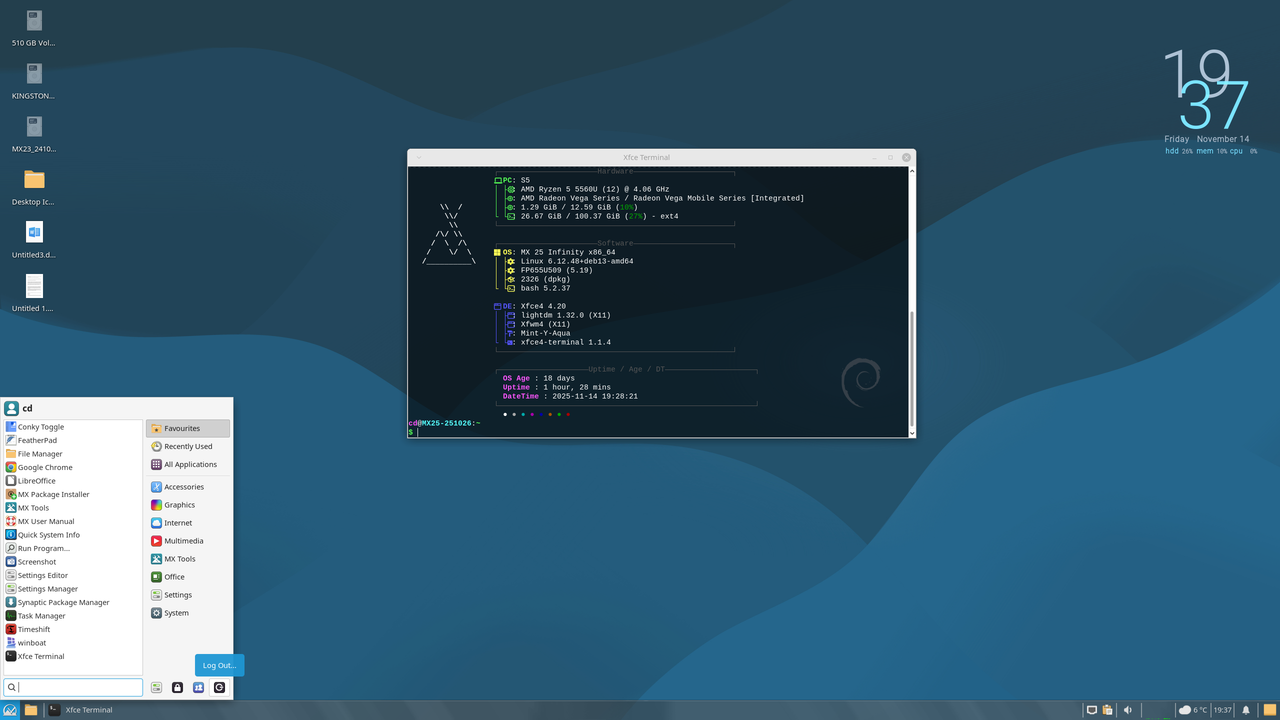Screen dimensions: 1280x720
Task: Open the MX Tools category
Action: pos(188,559)
